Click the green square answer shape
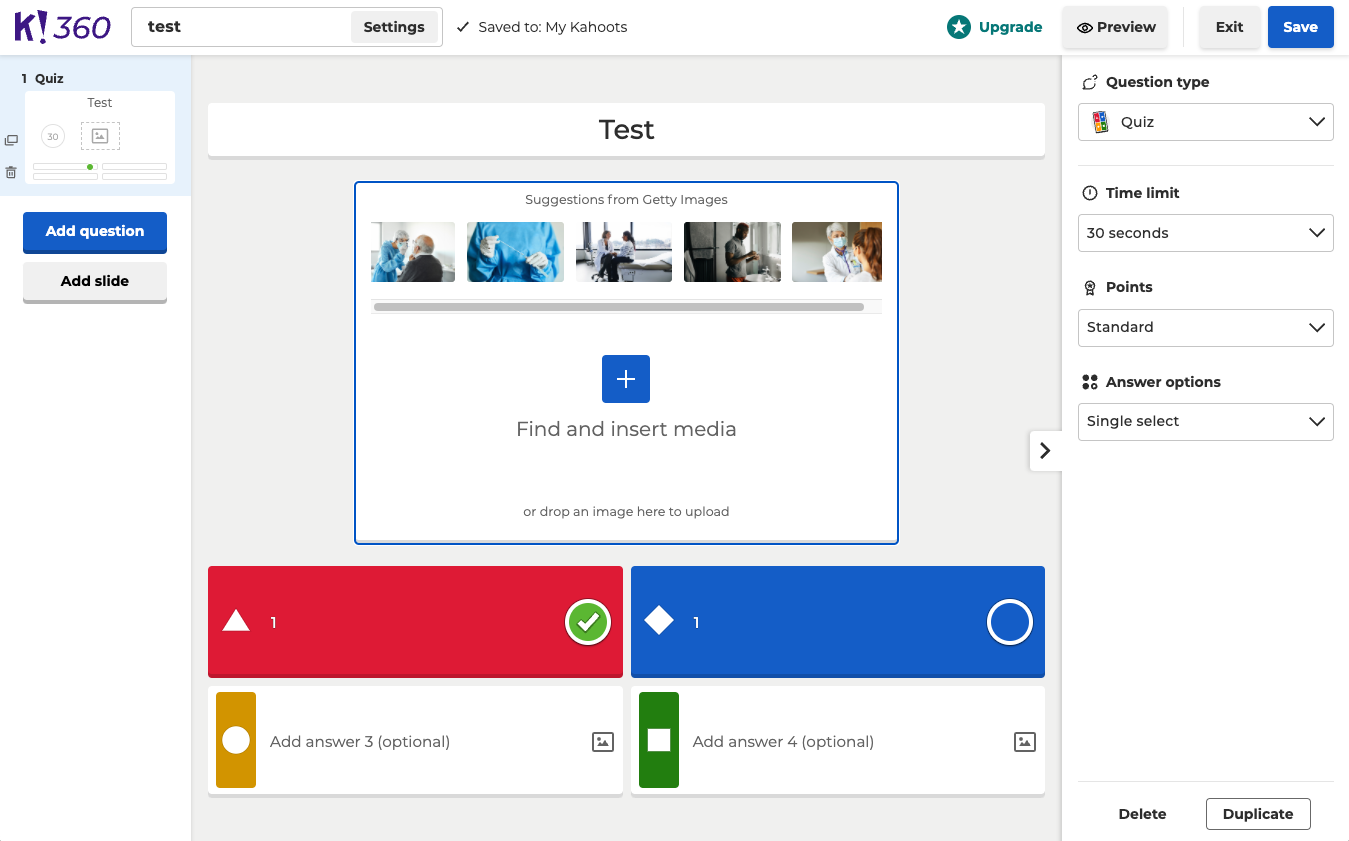Screen dimensions: 1349x841 pyautogui.click(x=659, y=740)
